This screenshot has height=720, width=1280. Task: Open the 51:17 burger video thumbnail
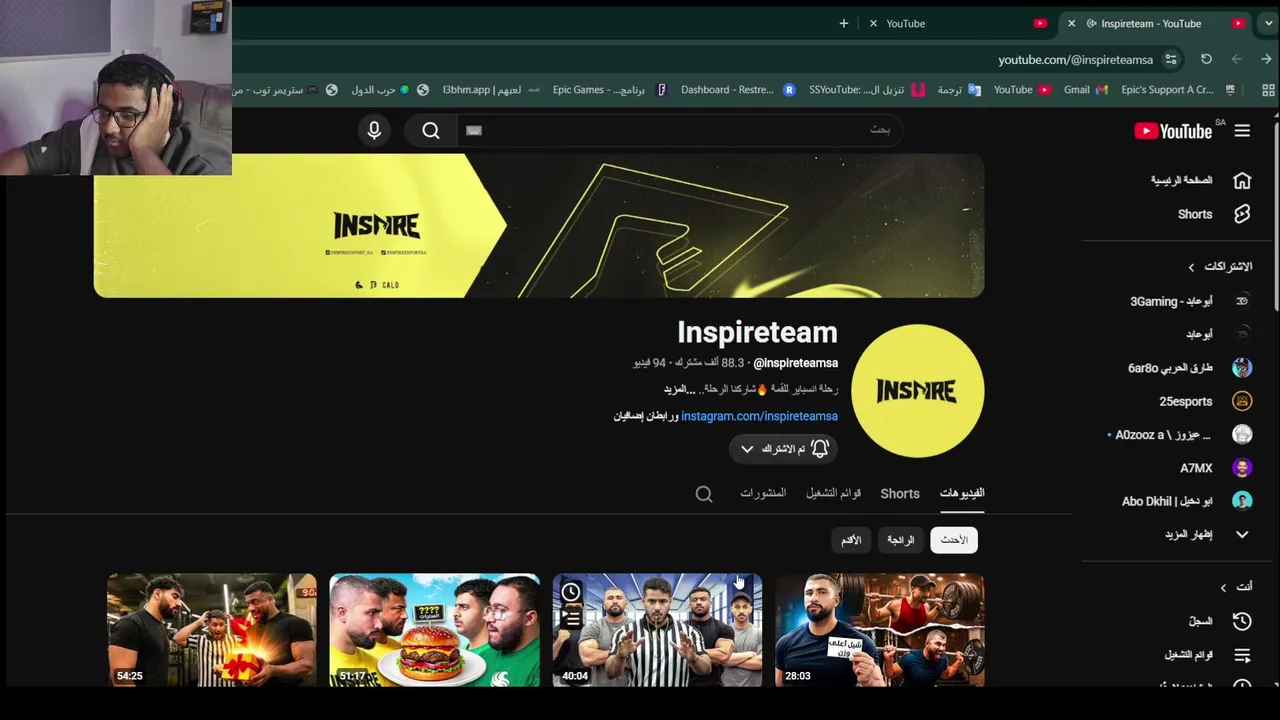pyautogui.click(x=434, y=630)
